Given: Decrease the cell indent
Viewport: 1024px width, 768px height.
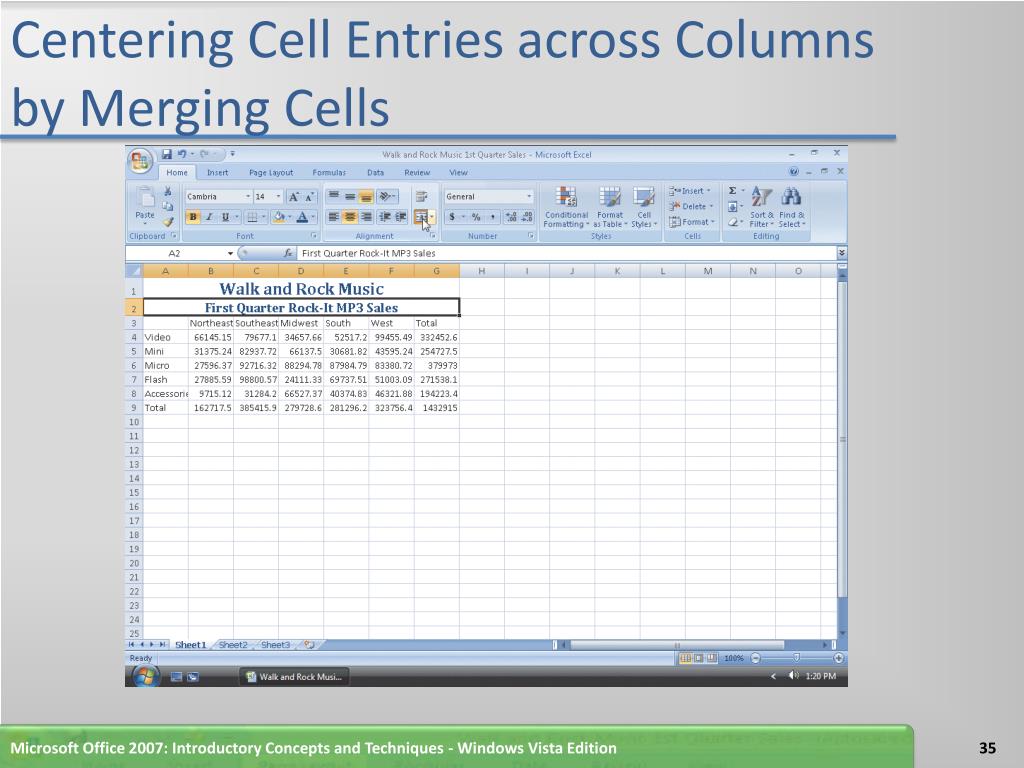Looking at the screenshot, I should click(x=385, y=217).
